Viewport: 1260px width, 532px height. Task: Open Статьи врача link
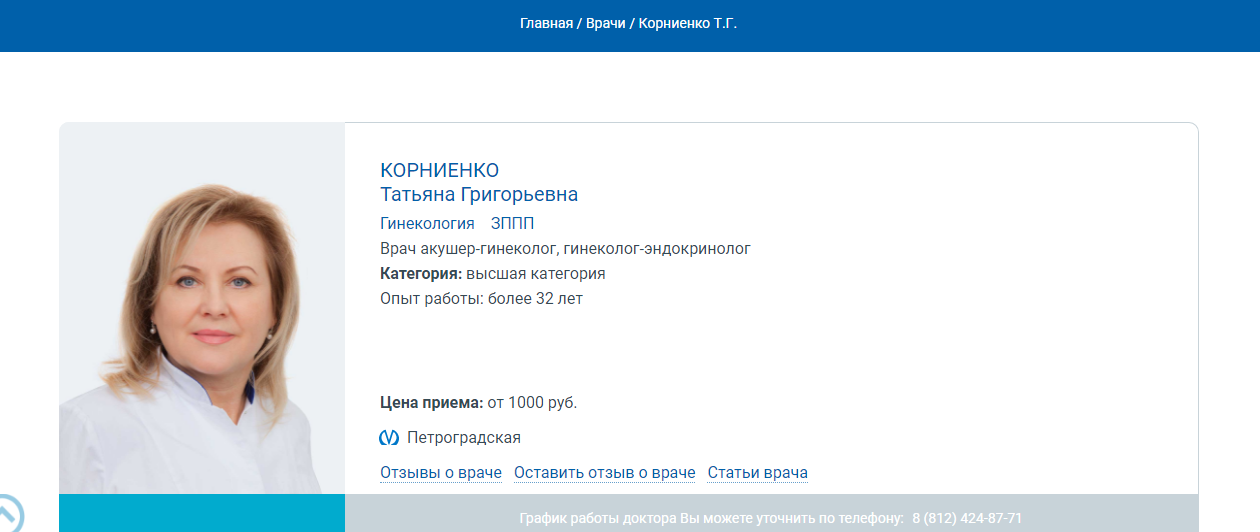pos(757,472)
